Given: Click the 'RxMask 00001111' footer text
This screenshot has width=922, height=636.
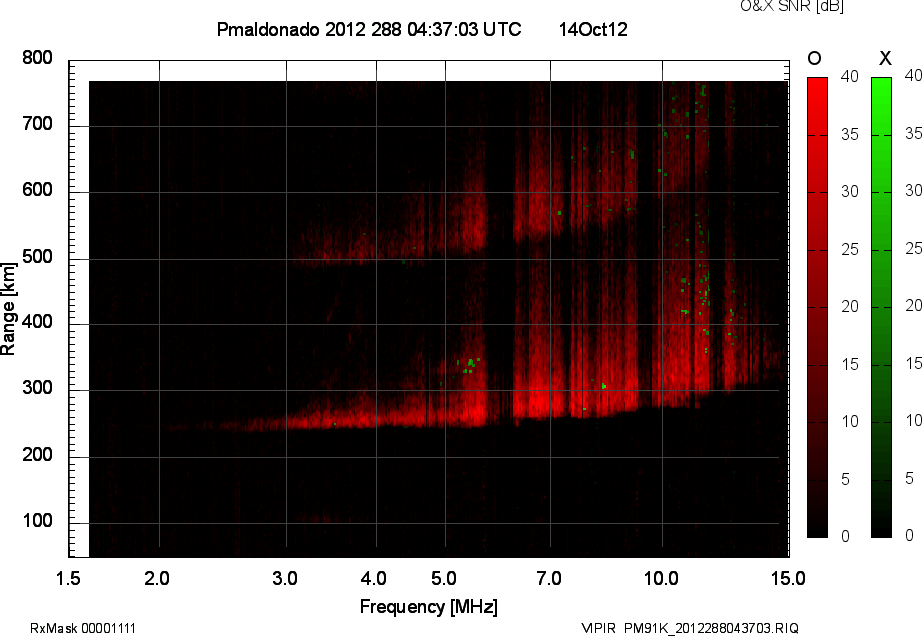Looking at the screenshot, I should (83, 628).
